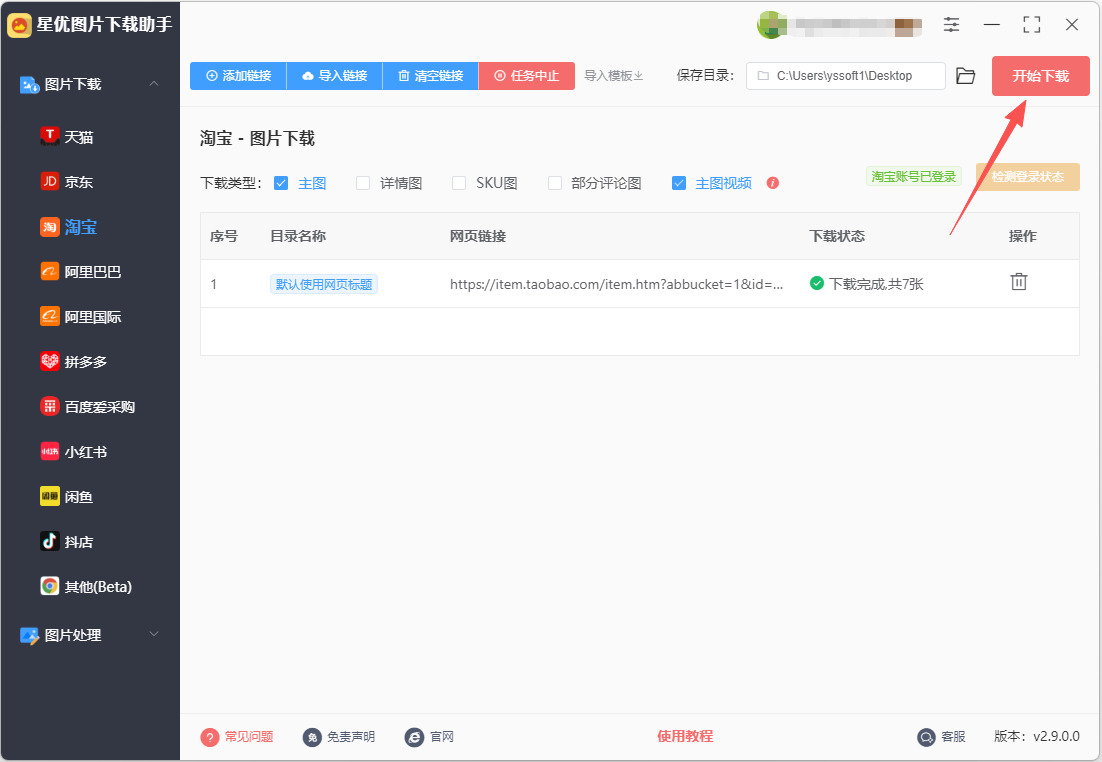Click 添加链接 add link button
This screenshot has width=1102, height=762.
click(x=238, y=76)
